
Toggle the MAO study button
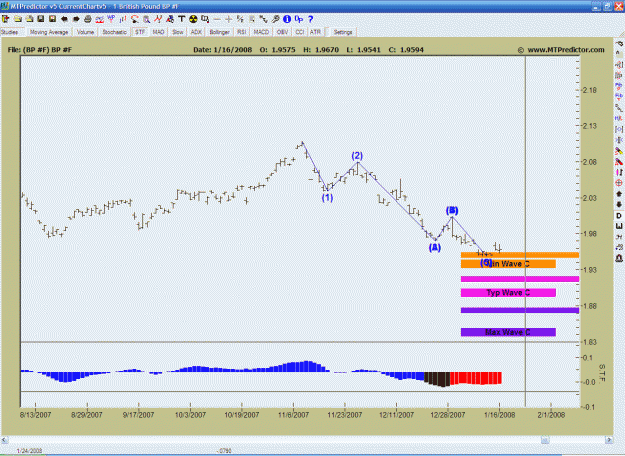[x=158, y=32]
